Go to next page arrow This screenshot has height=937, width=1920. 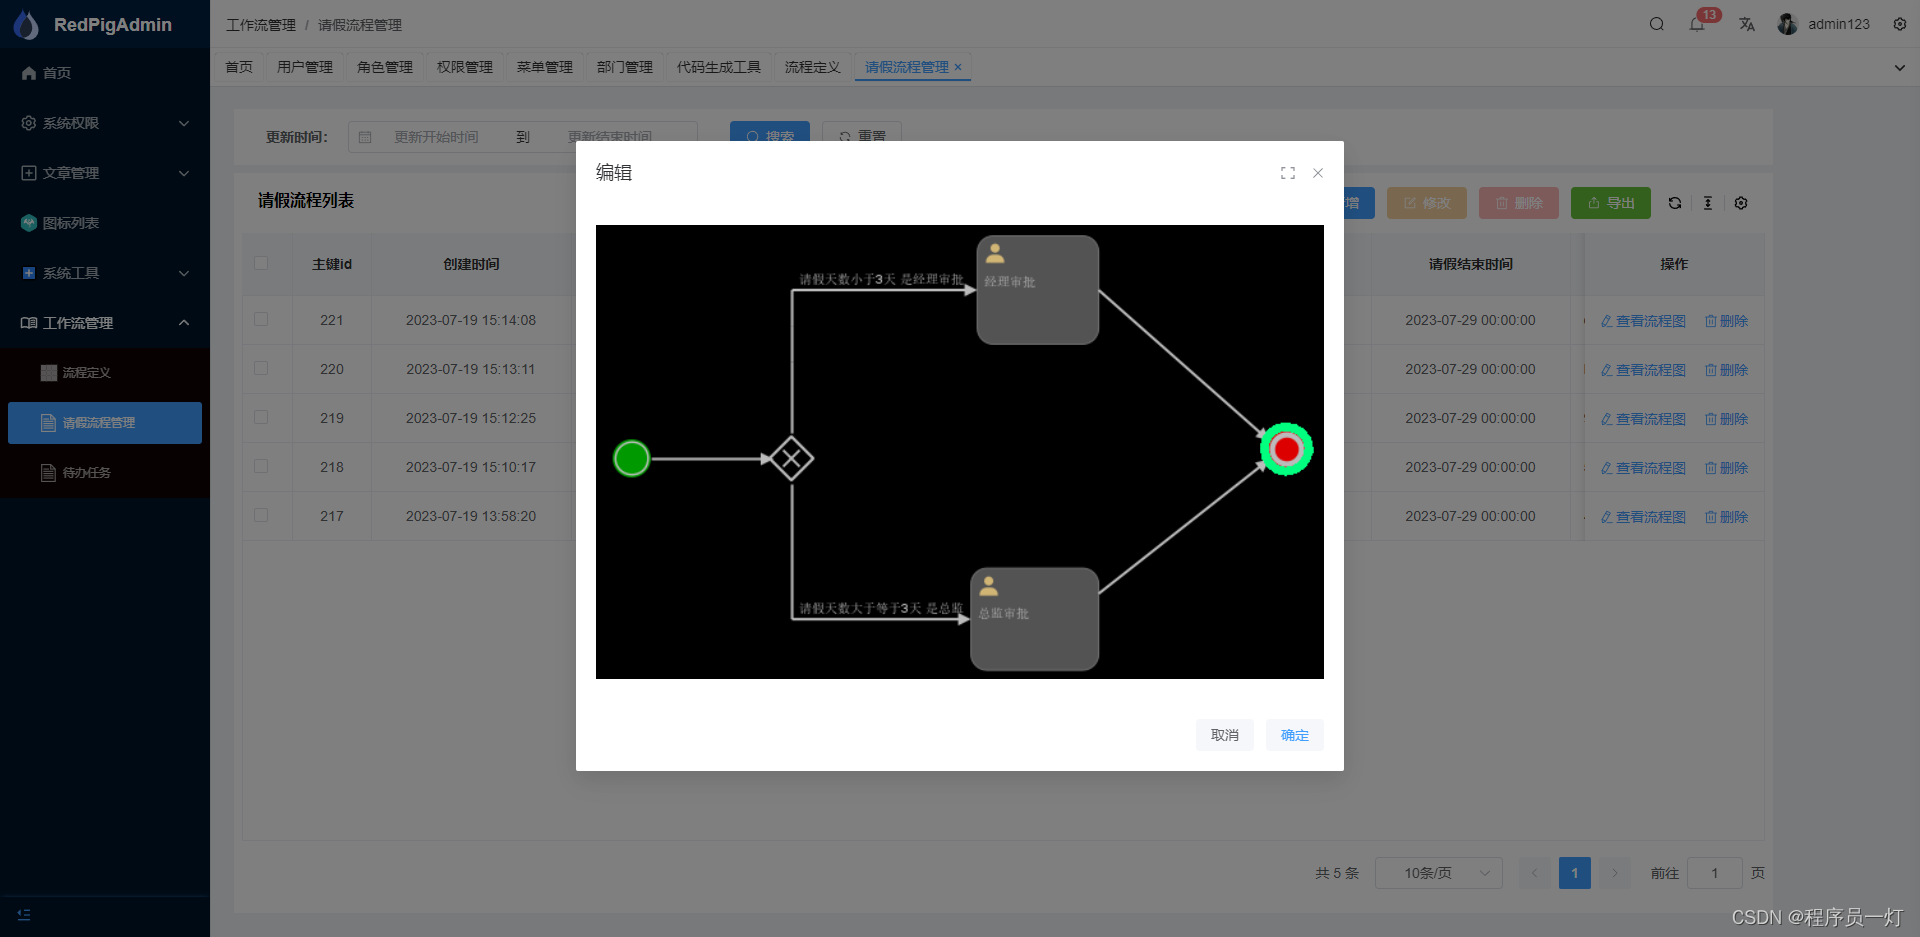tap(1615, 873)
